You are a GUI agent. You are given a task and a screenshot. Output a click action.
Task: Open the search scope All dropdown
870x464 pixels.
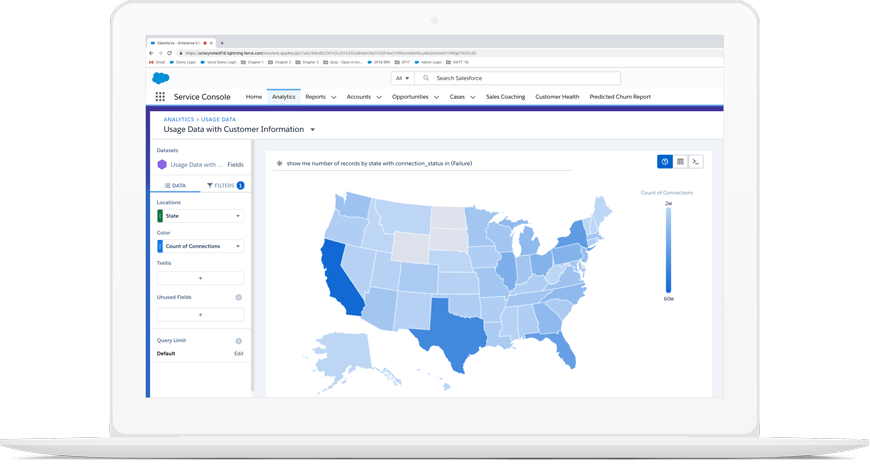[403, 78]
